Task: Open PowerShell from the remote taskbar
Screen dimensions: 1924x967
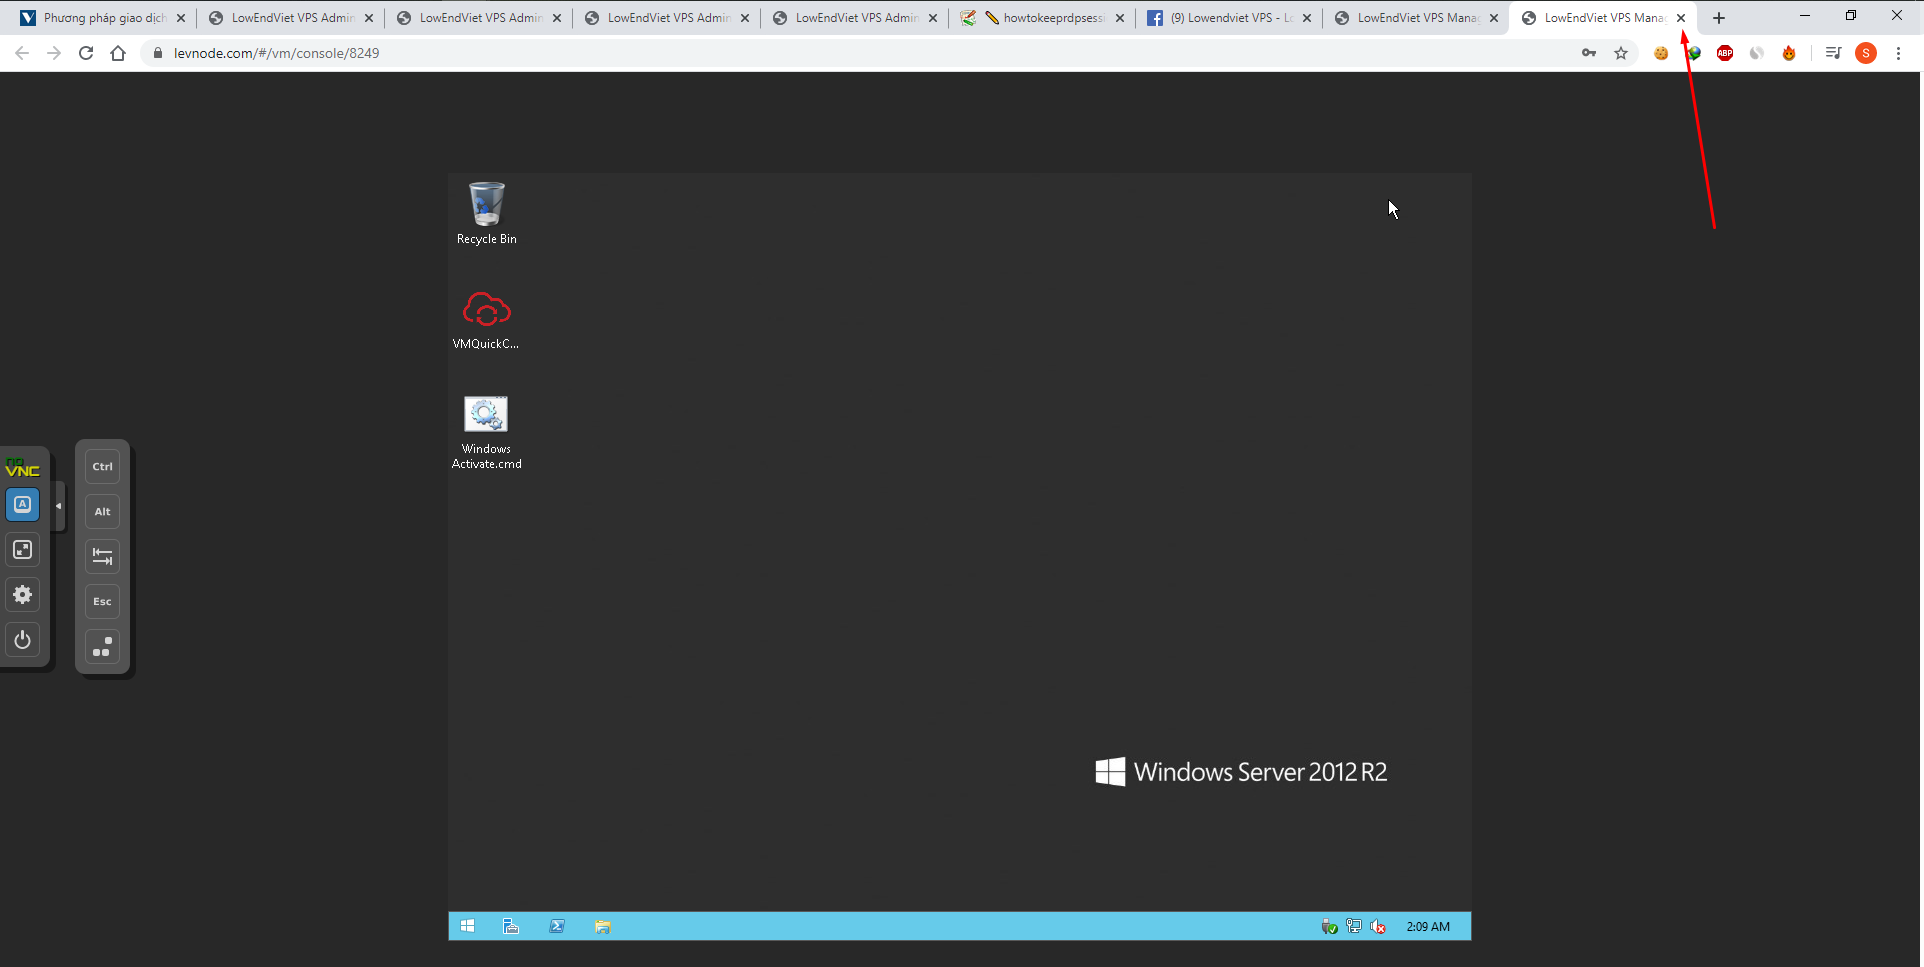Action: point(557,926)
